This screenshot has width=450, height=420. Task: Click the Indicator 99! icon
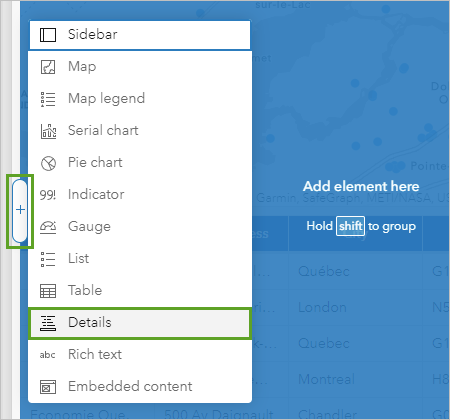point(48,195)
